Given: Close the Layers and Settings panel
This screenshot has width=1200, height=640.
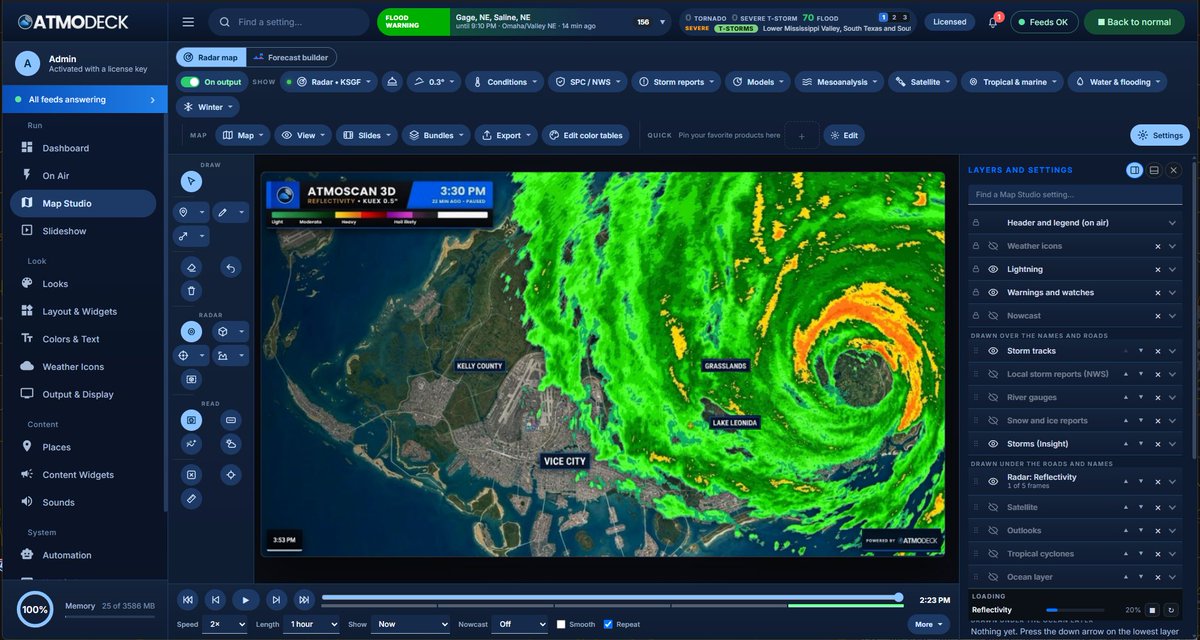Looking at the screenshot, I should pyautogui.click(x=1174, y=170).
